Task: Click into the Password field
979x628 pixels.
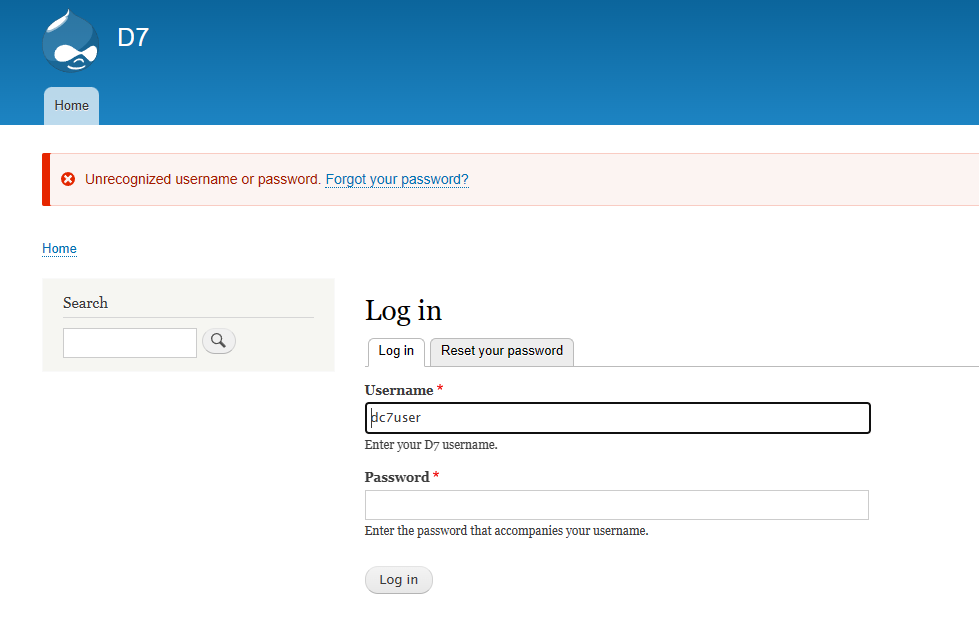Action: [616, 505]
